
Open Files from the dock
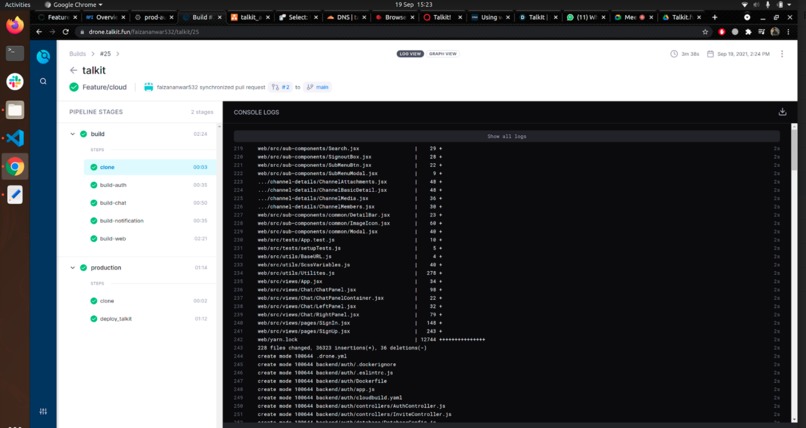click(x=15, y=110)
